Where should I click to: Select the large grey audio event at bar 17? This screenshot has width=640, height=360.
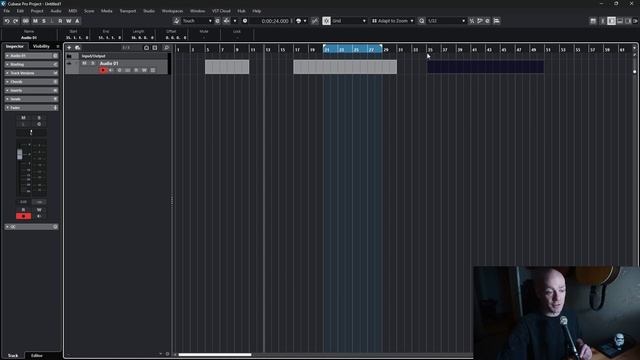click(x=345, y=67)
